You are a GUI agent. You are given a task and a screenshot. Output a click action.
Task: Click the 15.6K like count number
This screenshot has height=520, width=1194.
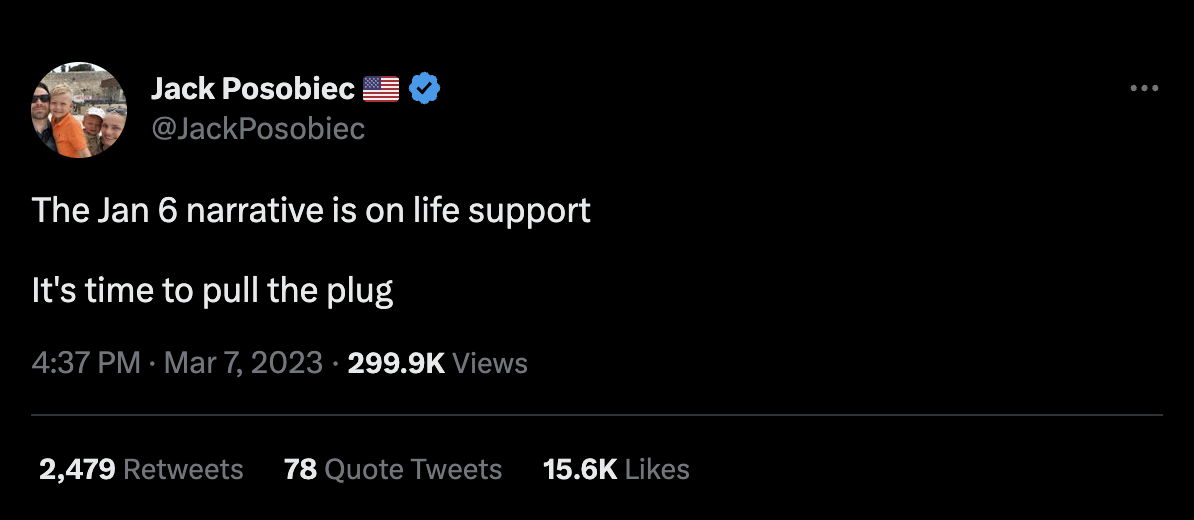point(579,469)
